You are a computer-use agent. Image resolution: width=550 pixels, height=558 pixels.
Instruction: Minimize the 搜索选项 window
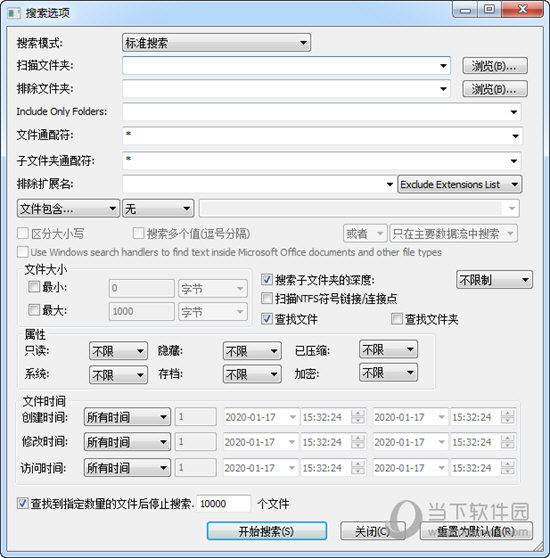click(465, 10)
